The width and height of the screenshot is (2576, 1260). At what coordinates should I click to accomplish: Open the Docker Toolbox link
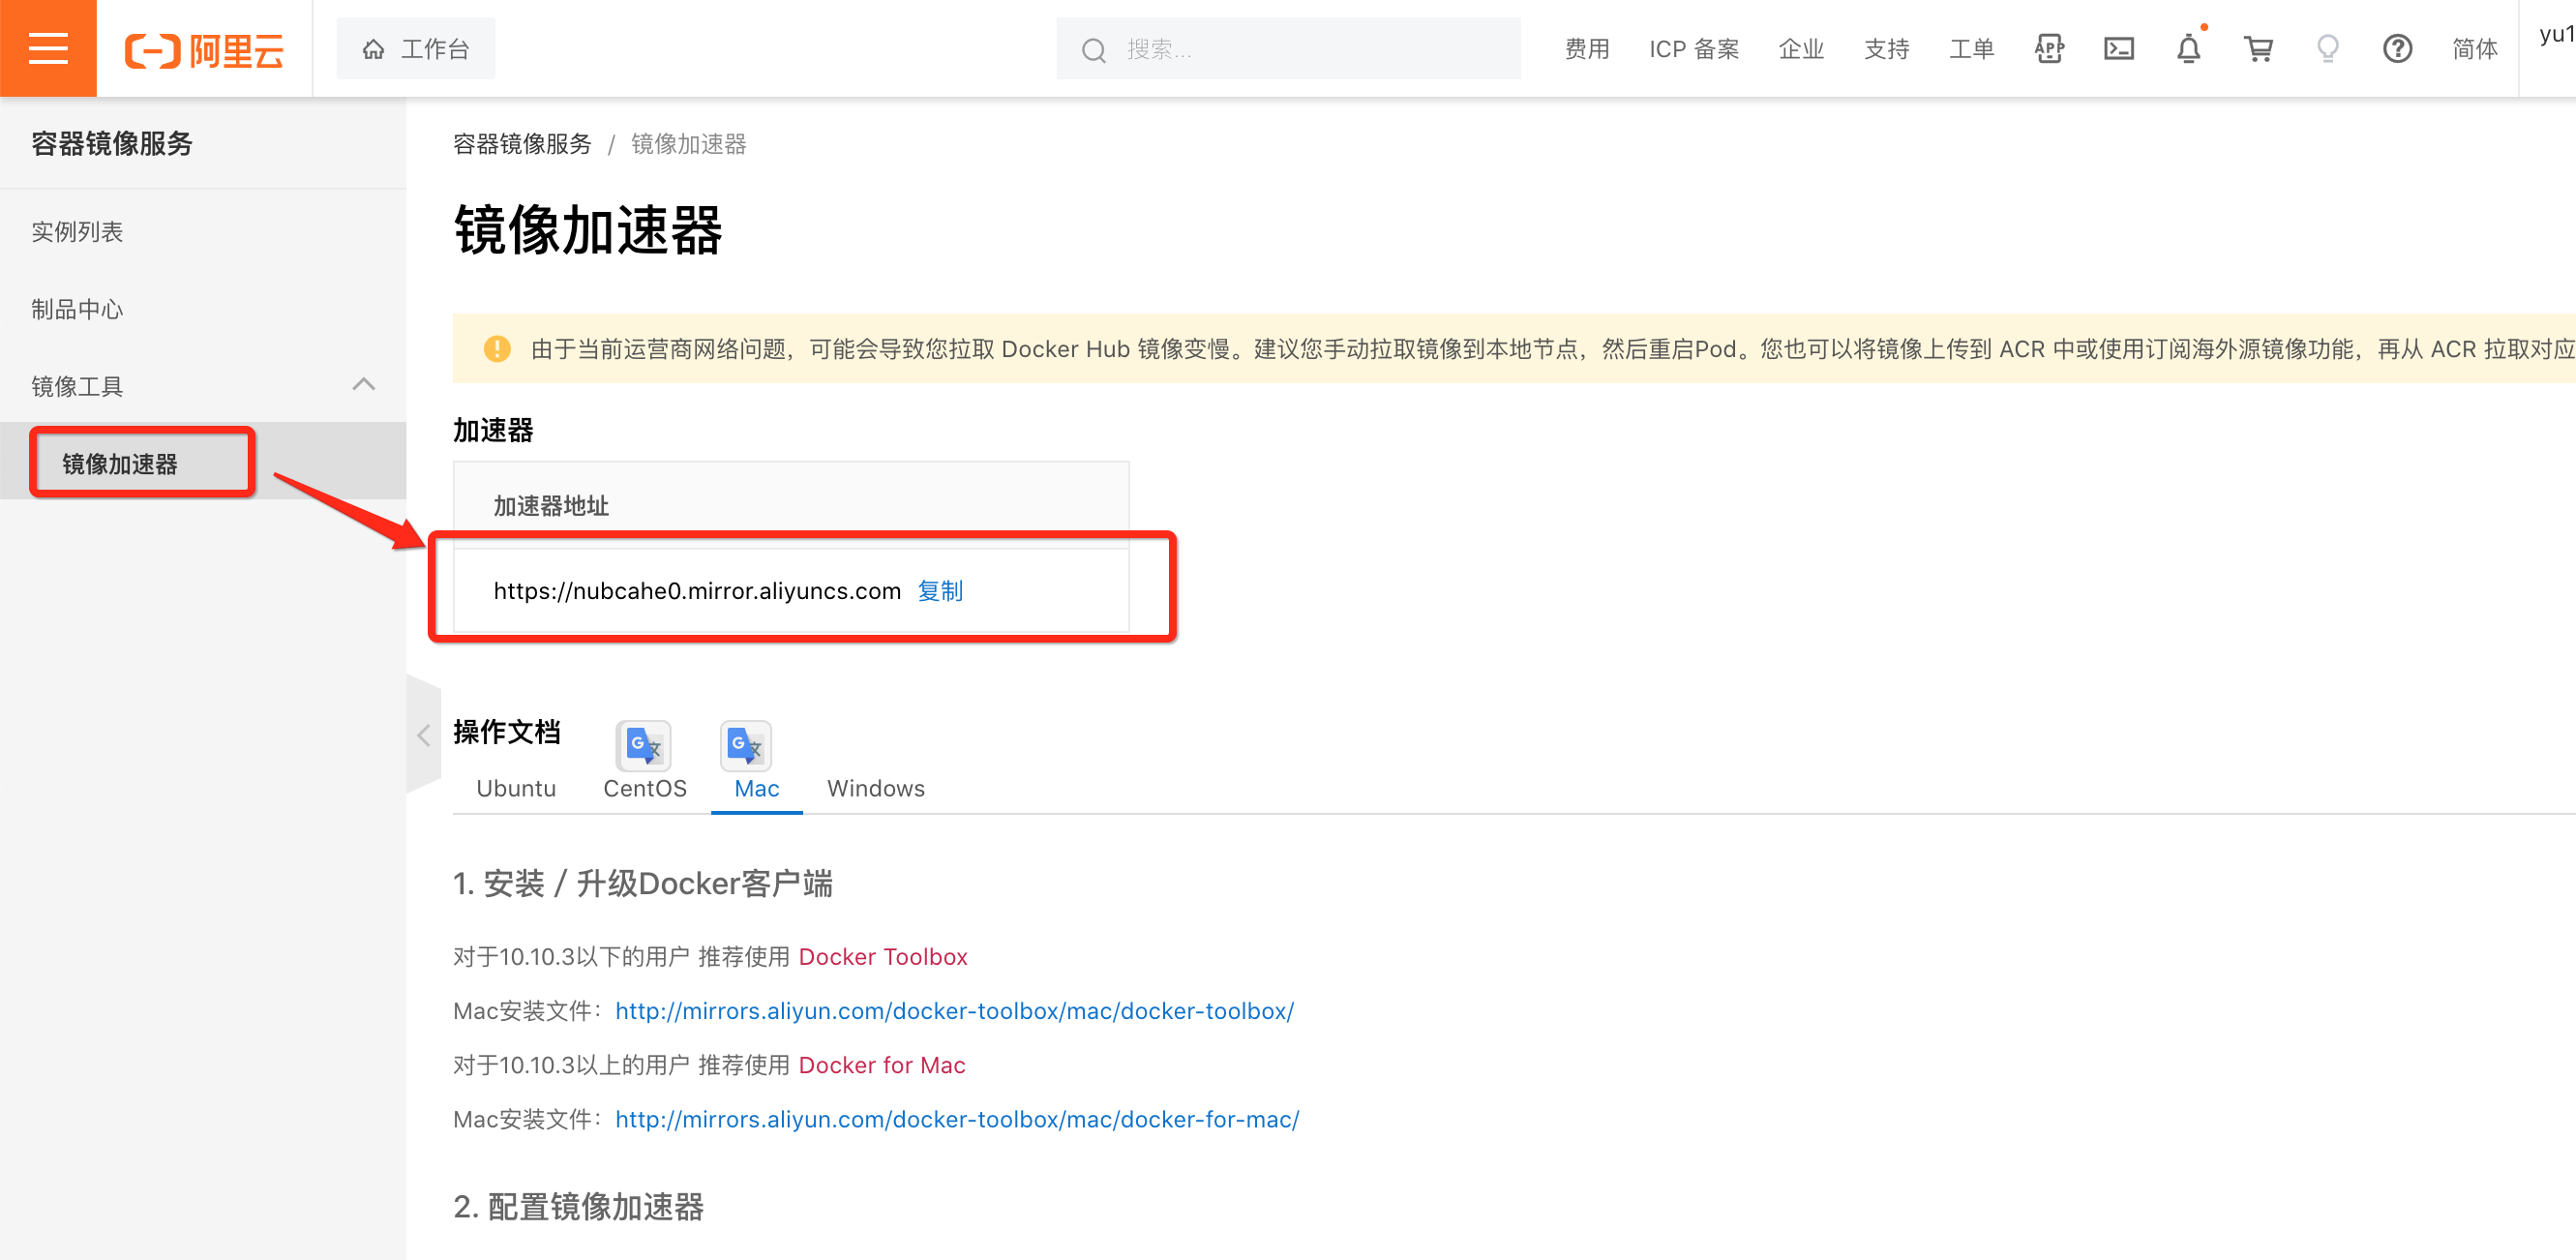click(x=883, y=957)
